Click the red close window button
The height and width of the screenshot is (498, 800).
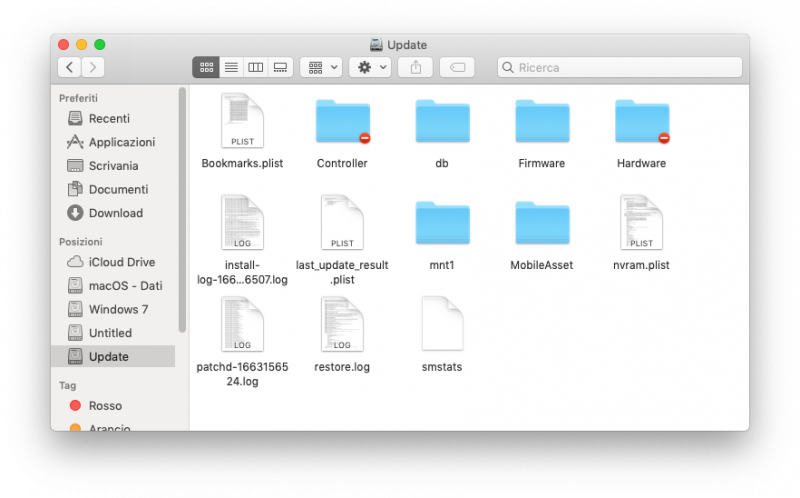tap(63, 45)
